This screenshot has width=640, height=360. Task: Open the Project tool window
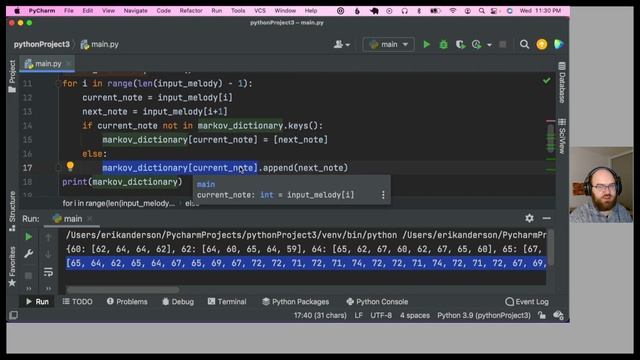(12, 76)
